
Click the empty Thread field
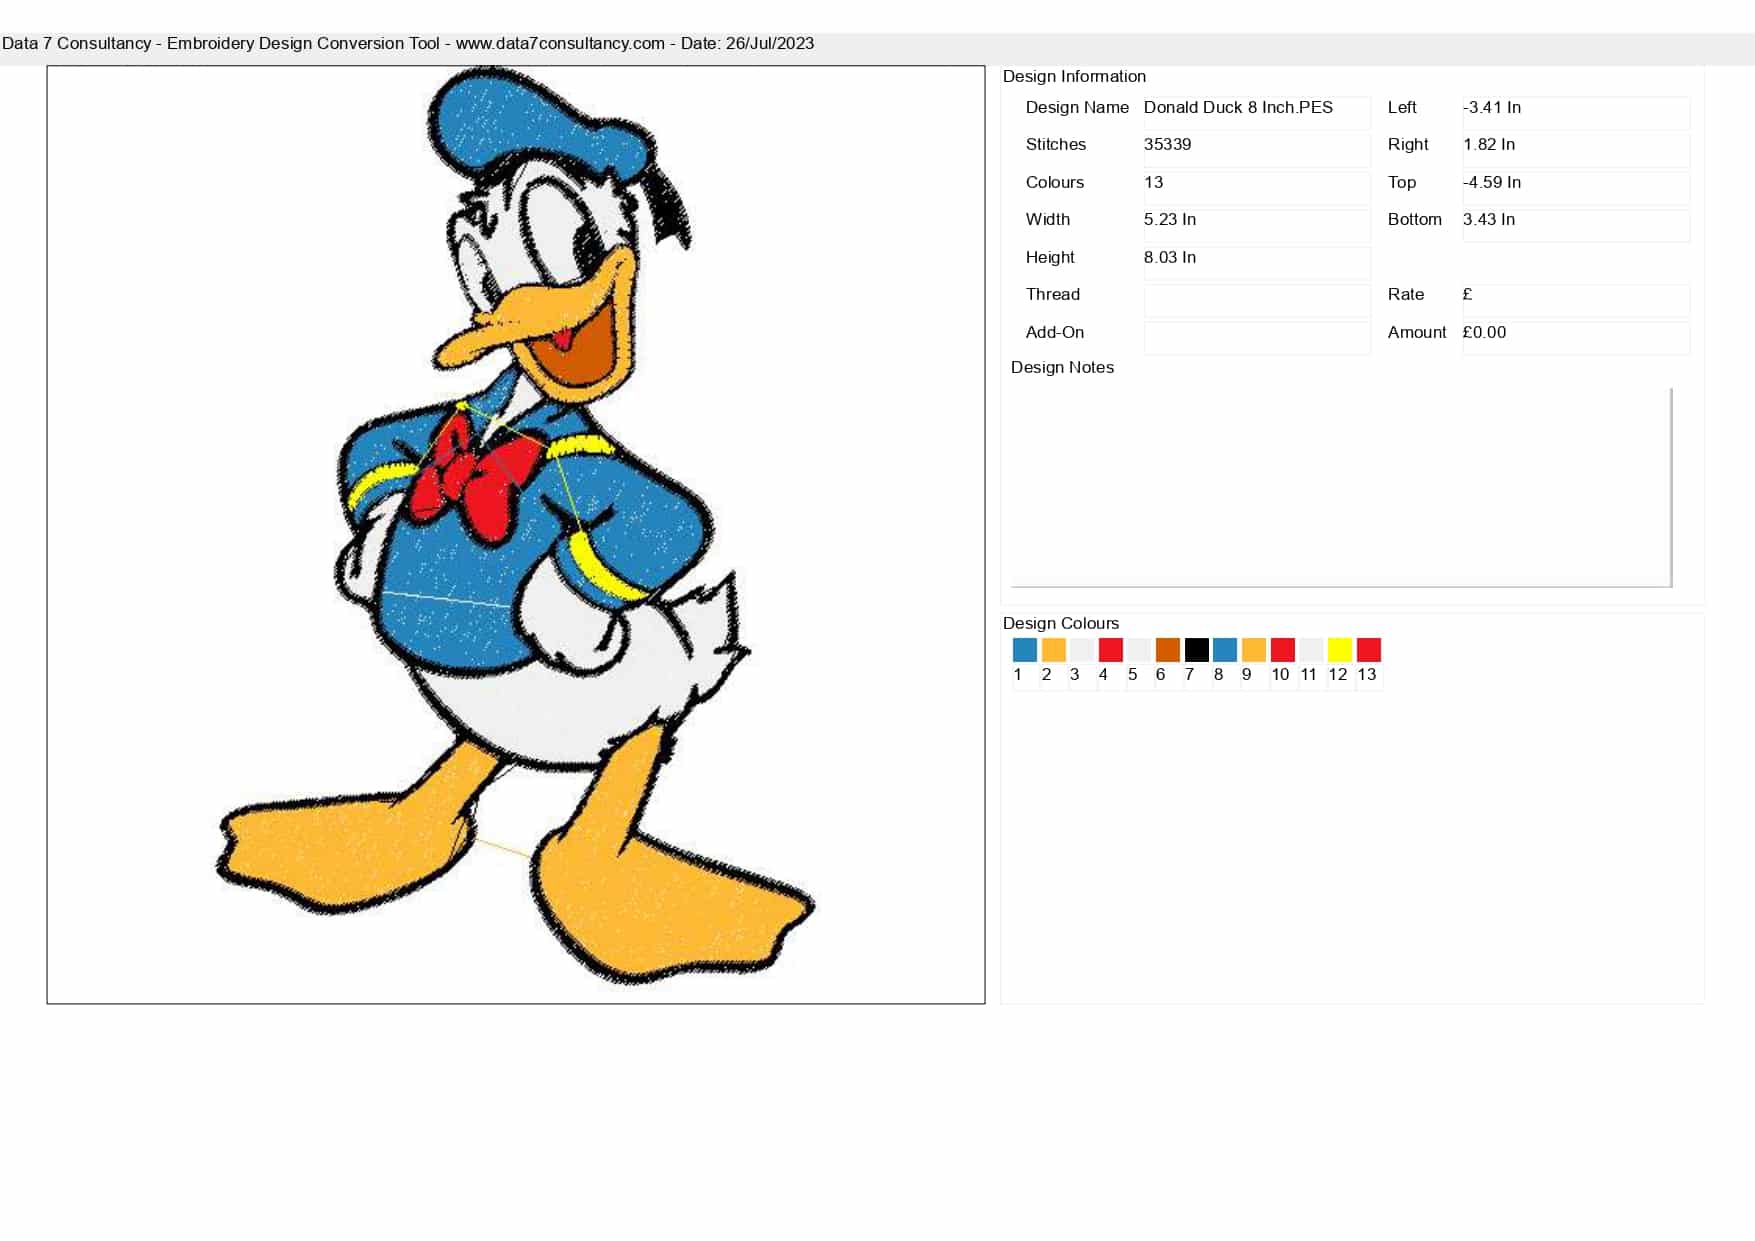1257,300
